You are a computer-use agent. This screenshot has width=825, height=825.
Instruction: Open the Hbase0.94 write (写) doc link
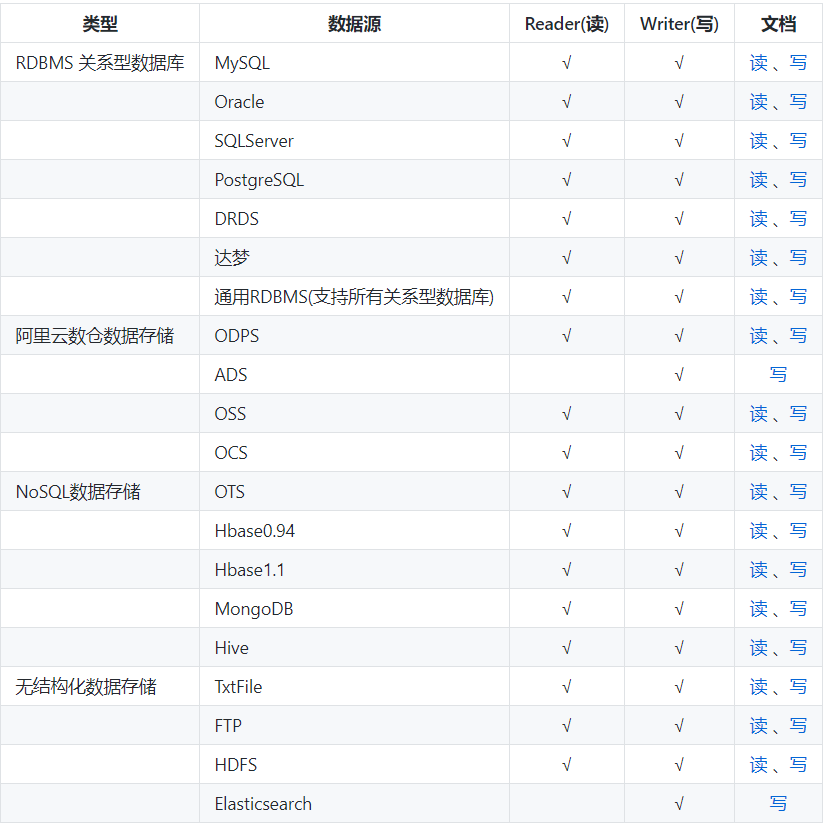click(x=798, y=530)
